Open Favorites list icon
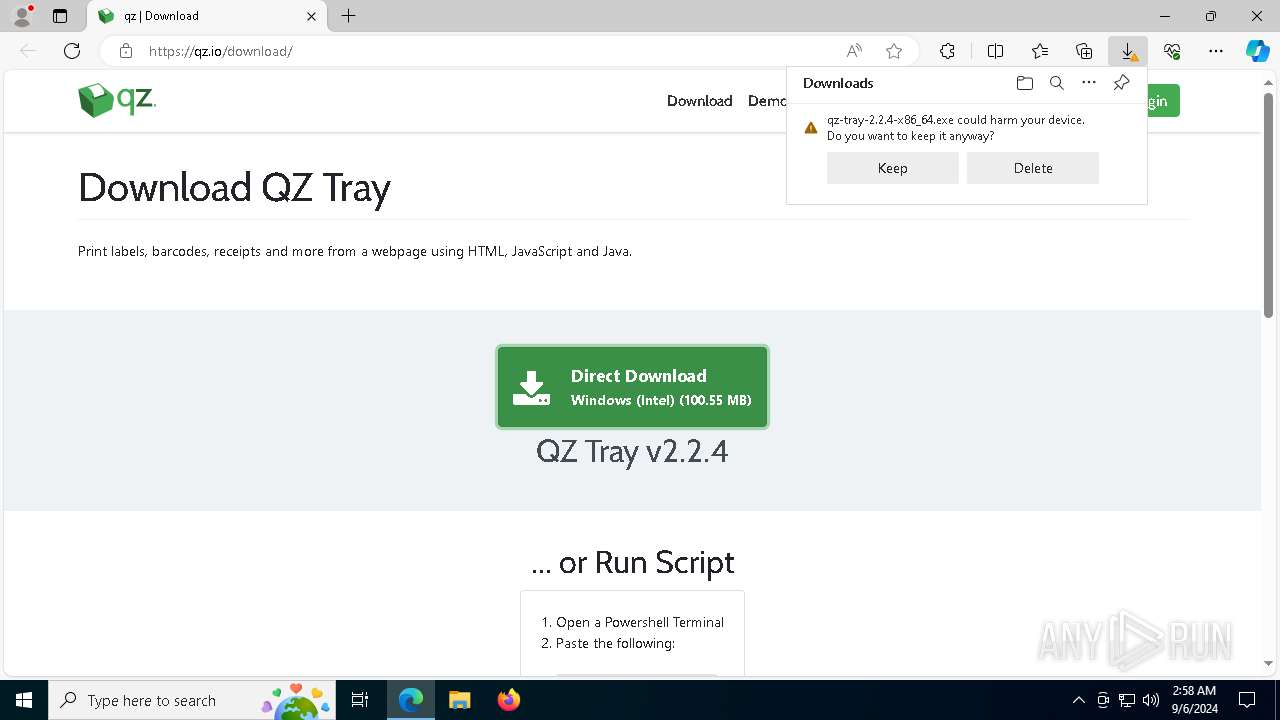 (1040, 51)
